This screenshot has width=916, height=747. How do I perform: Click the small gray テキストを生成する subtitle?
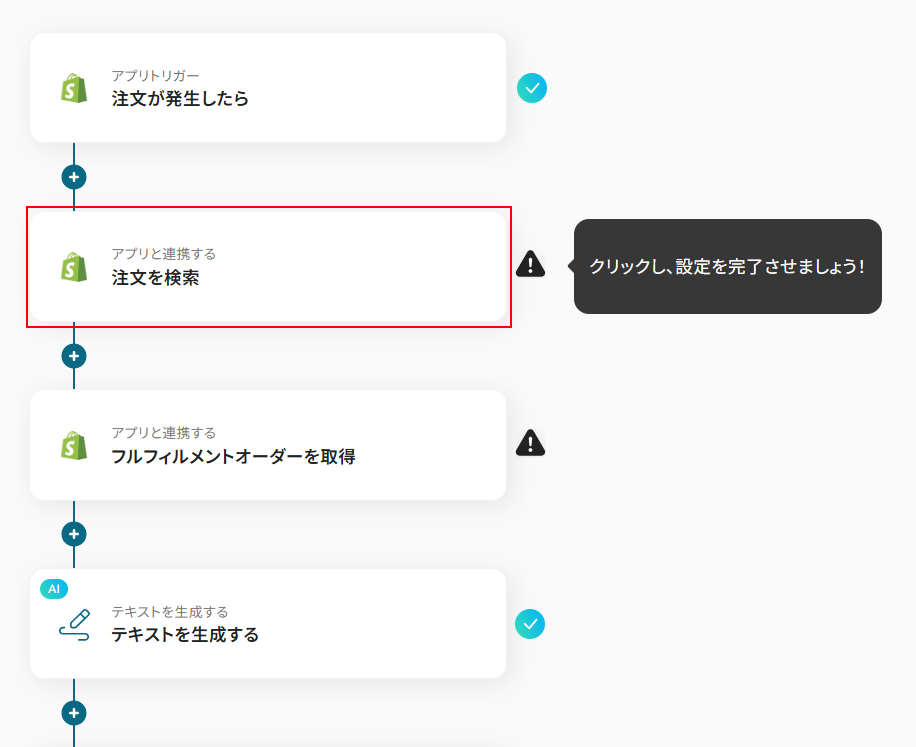169,612
